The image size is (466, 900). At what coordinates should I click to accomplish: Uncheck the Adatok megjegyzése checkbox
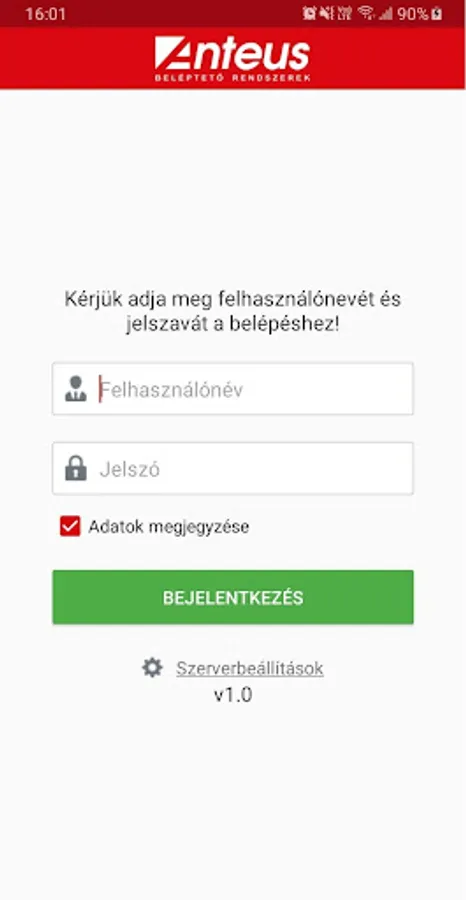(70, 526)
